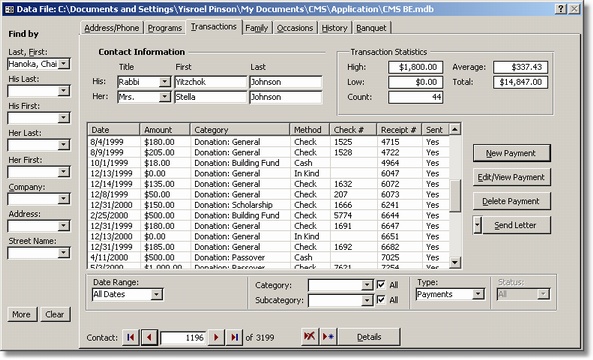Viewport: 593px width, 360px height.
Task: Open the Date Range dropdown
Action: click(x=157, y=295)
